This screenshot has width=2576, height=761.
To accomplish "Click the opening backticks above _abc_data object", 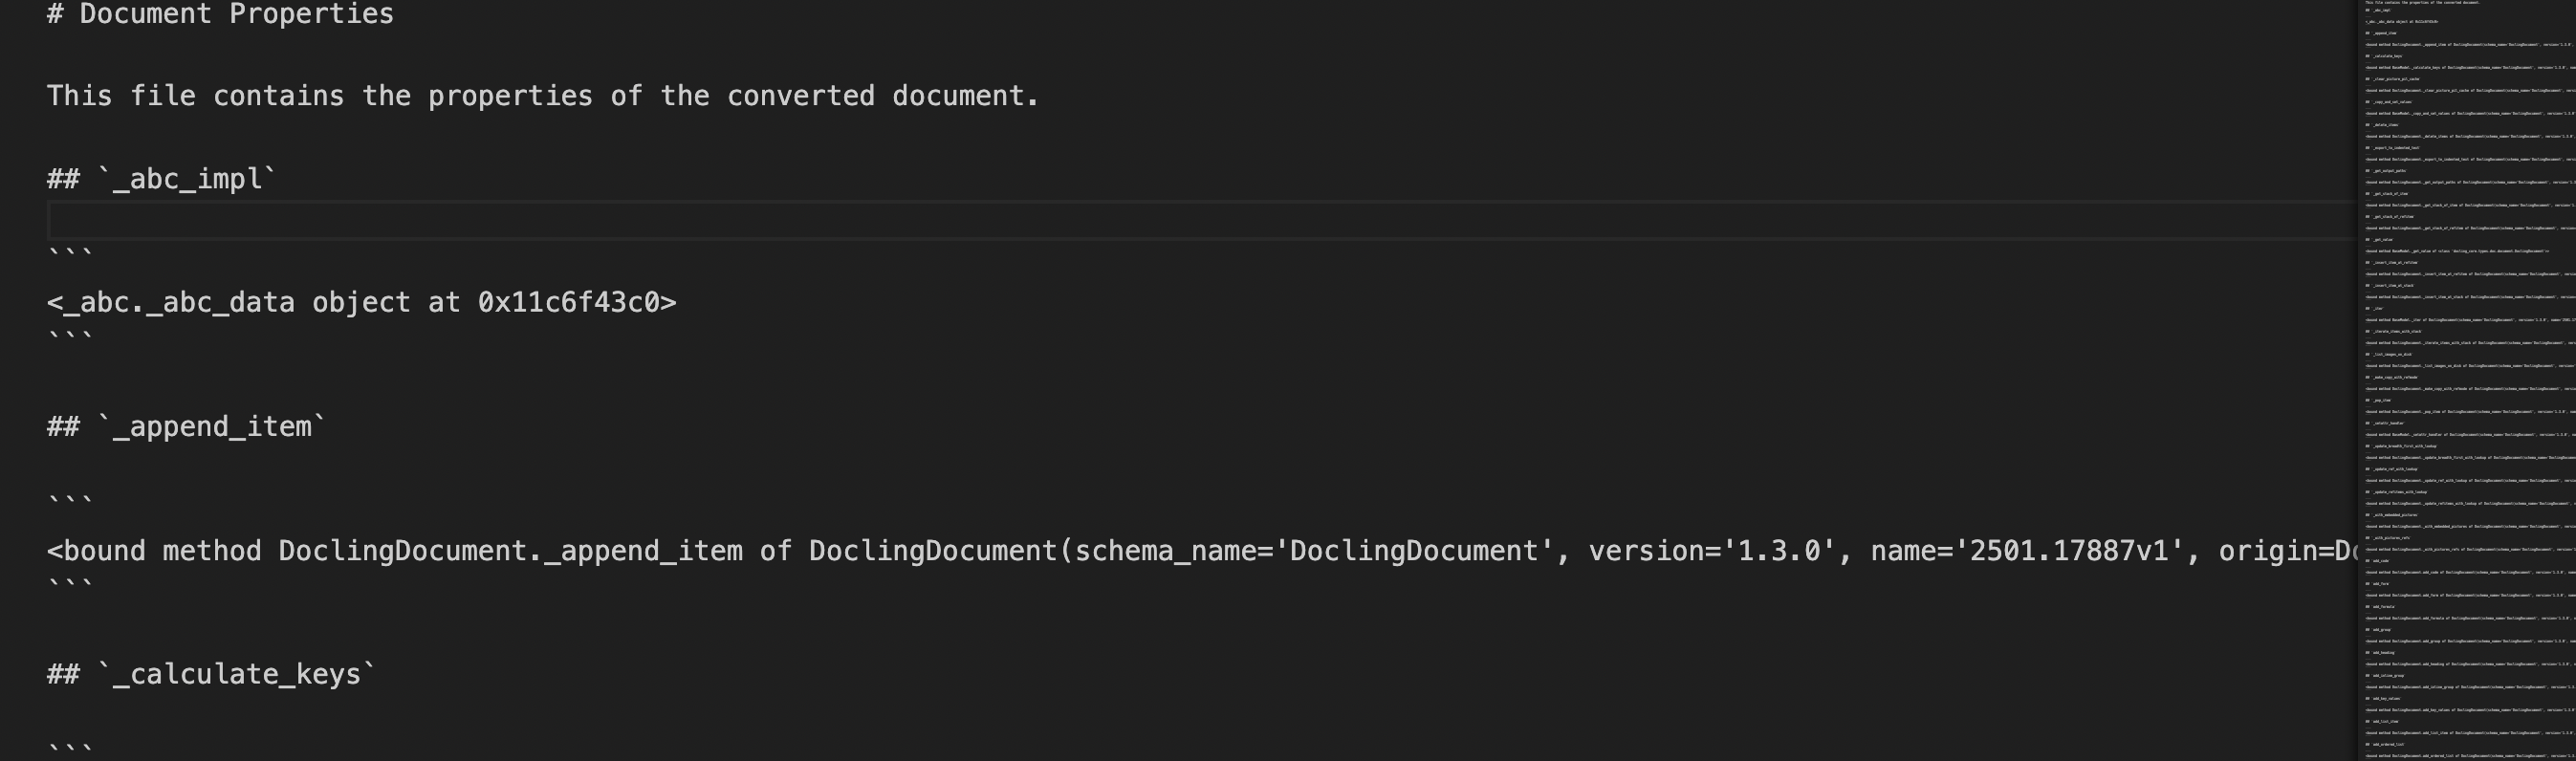I will point(70,256).
